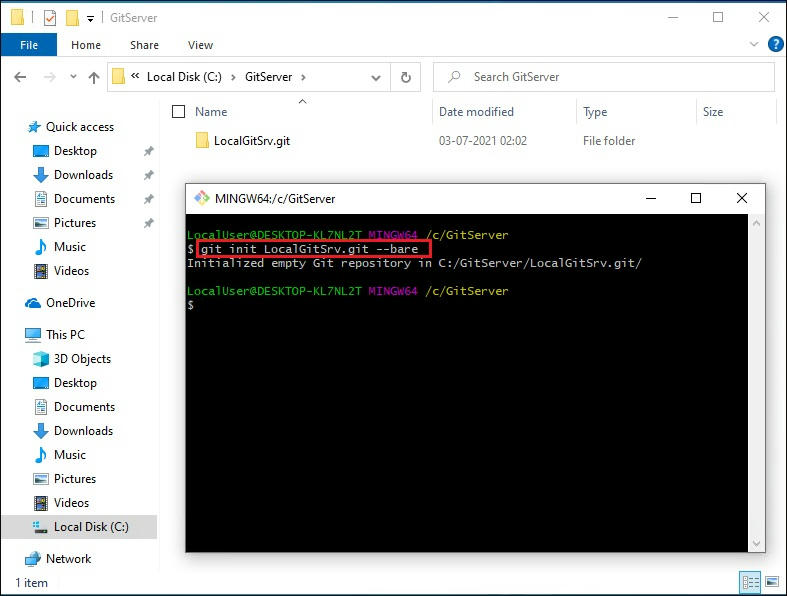787x596 pixels.
Task: Go up one folder level
Action: [x=94, y=77]
